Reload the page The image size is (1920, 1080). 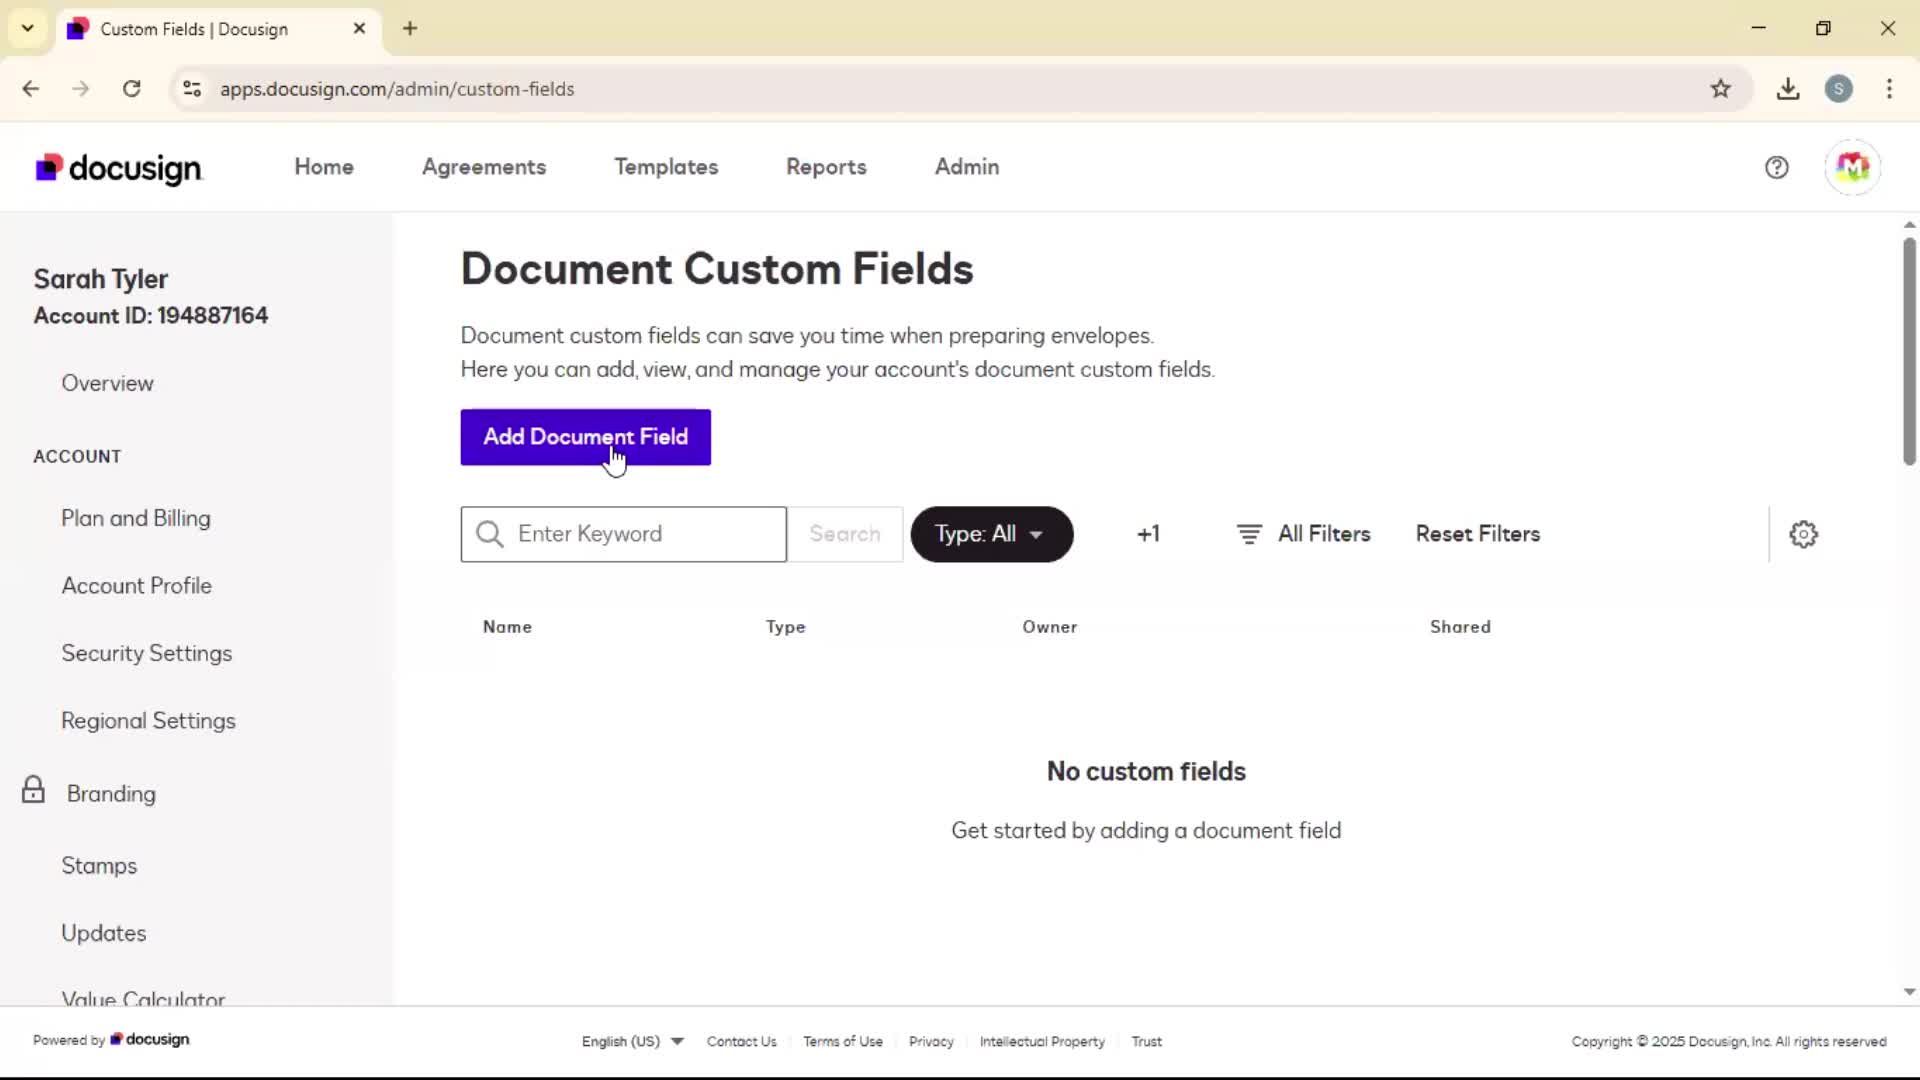[x=131, y=89]
